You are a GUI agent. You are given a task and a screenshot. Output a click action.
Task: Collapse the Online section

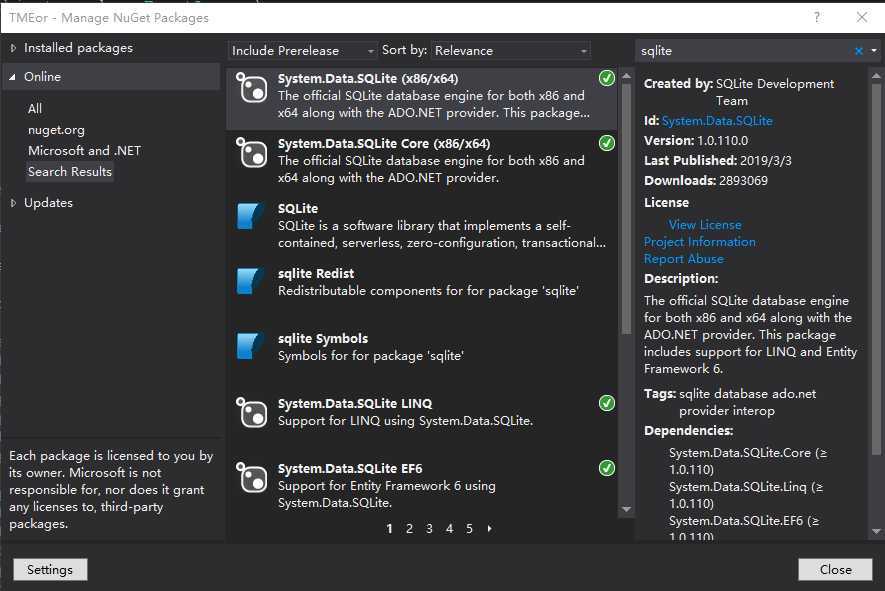[x=12, y=77]
